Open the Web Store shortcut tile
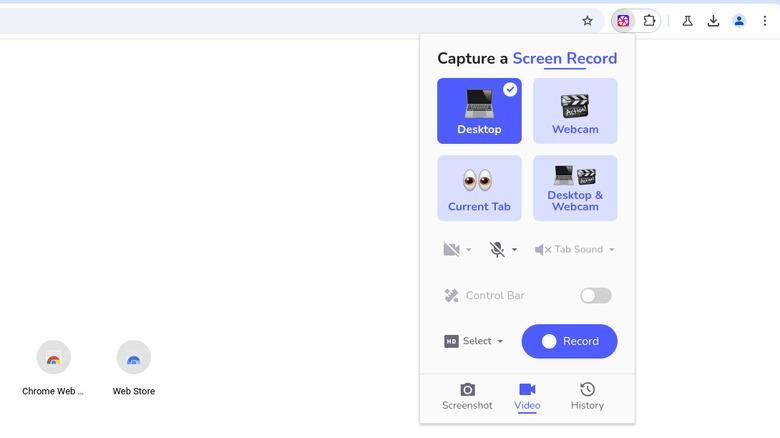780x438 pixels. [133, 368]
